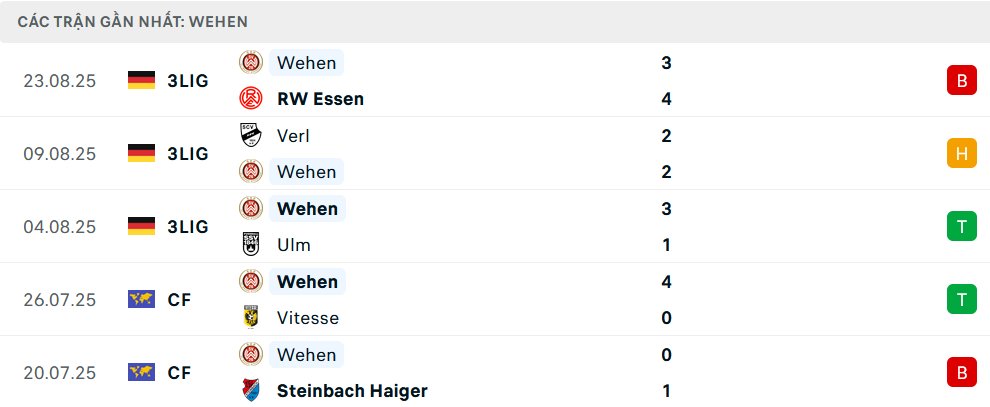Screen dimensions: 990x407
Task: Open the Vitesse team link
Action: 308,317
